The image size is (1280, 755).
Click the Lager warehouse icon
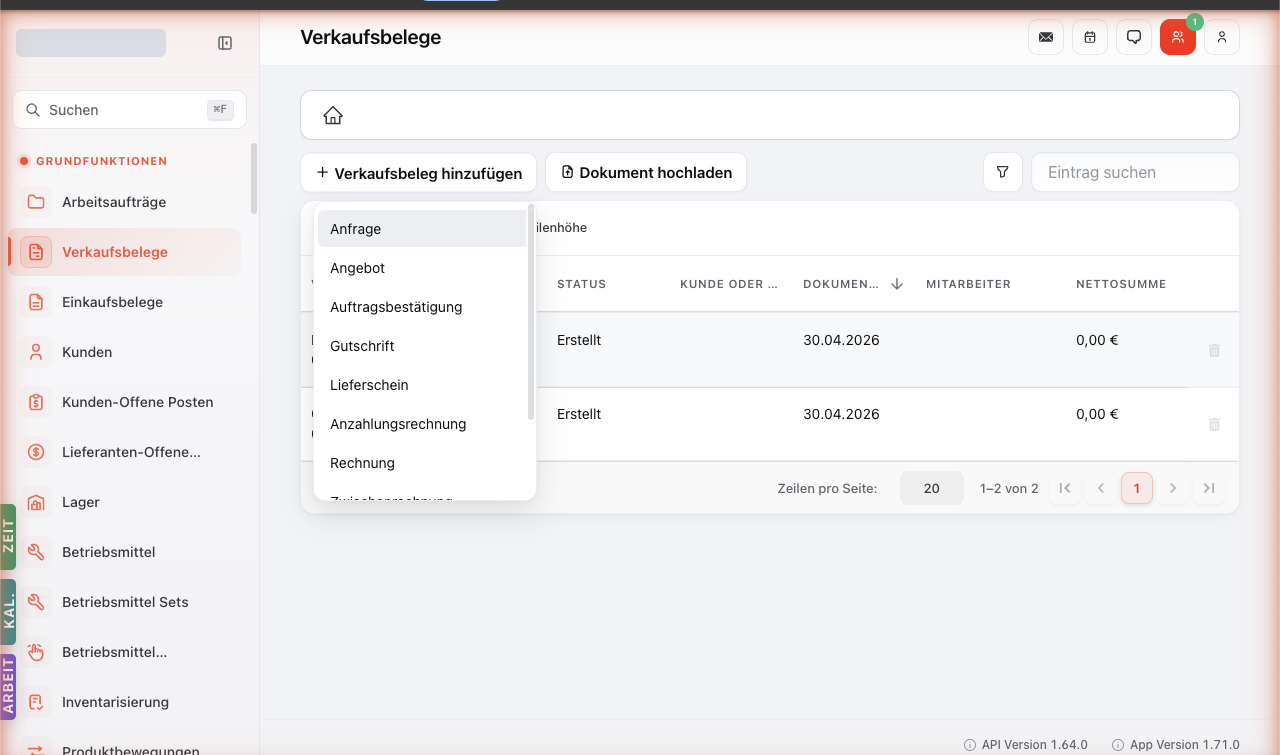click(x=36, y=502)
